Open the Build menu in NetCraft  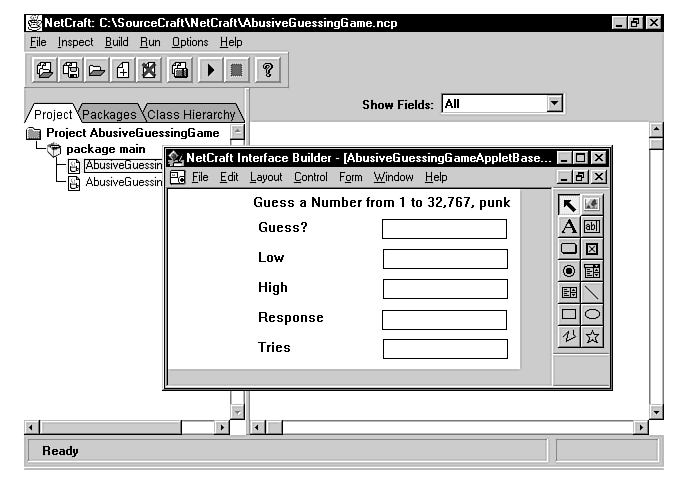(116, 42)
